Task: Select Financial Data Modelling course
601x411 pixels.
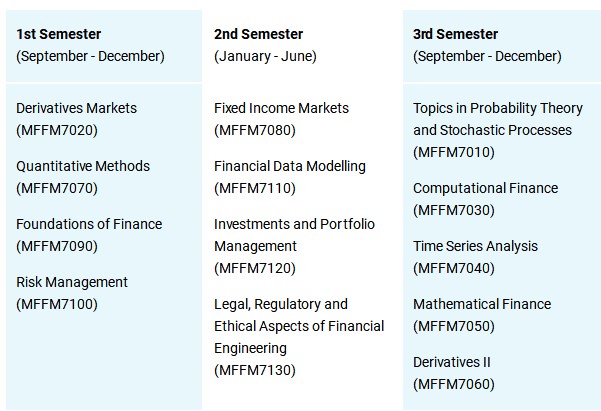Action: [290, 166]
